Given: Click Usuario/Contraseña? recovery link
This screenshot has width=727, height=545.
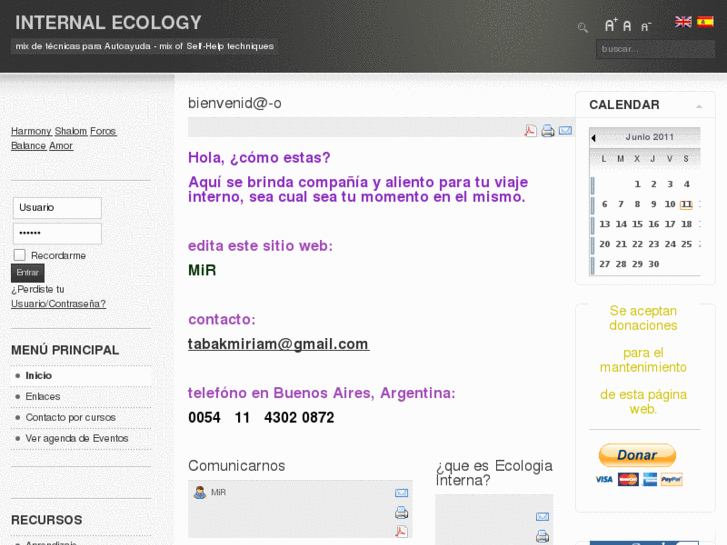Looking at the screenshot, I should tap(58, 304).
